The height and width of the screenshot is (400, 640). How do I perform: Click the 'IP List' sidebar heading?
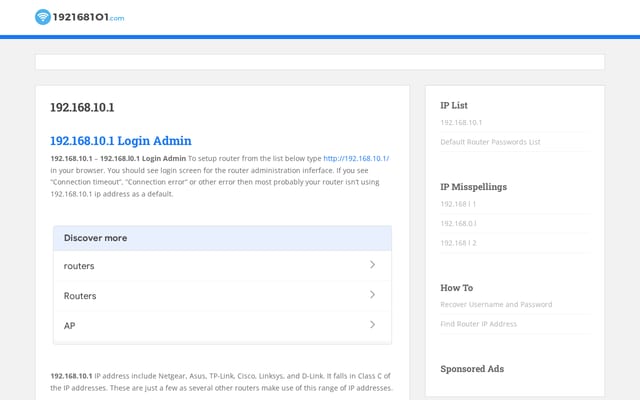click(454, 105)
